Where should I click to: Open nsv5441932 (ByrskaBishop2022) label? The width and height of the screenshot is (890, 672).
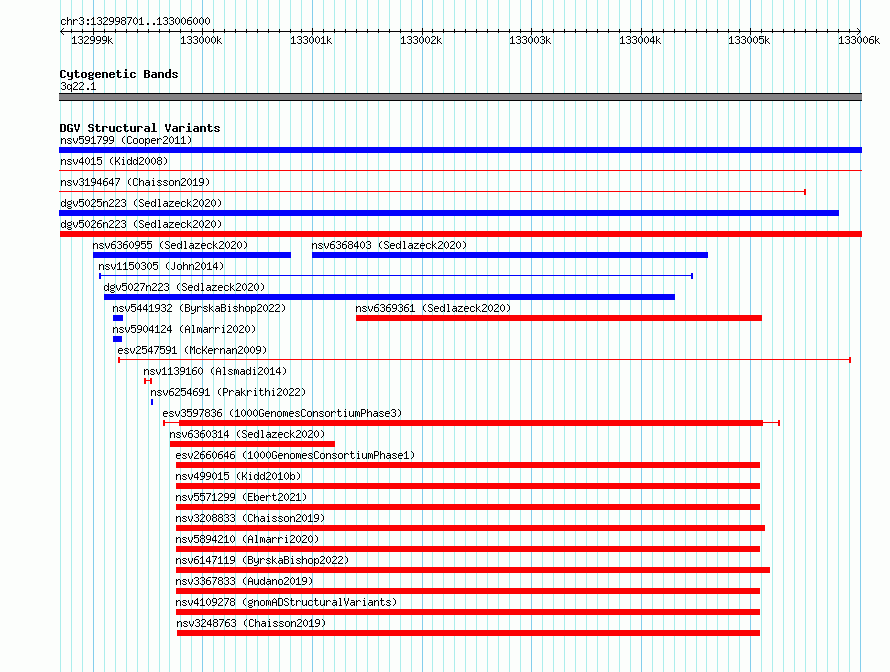[199, 308]
